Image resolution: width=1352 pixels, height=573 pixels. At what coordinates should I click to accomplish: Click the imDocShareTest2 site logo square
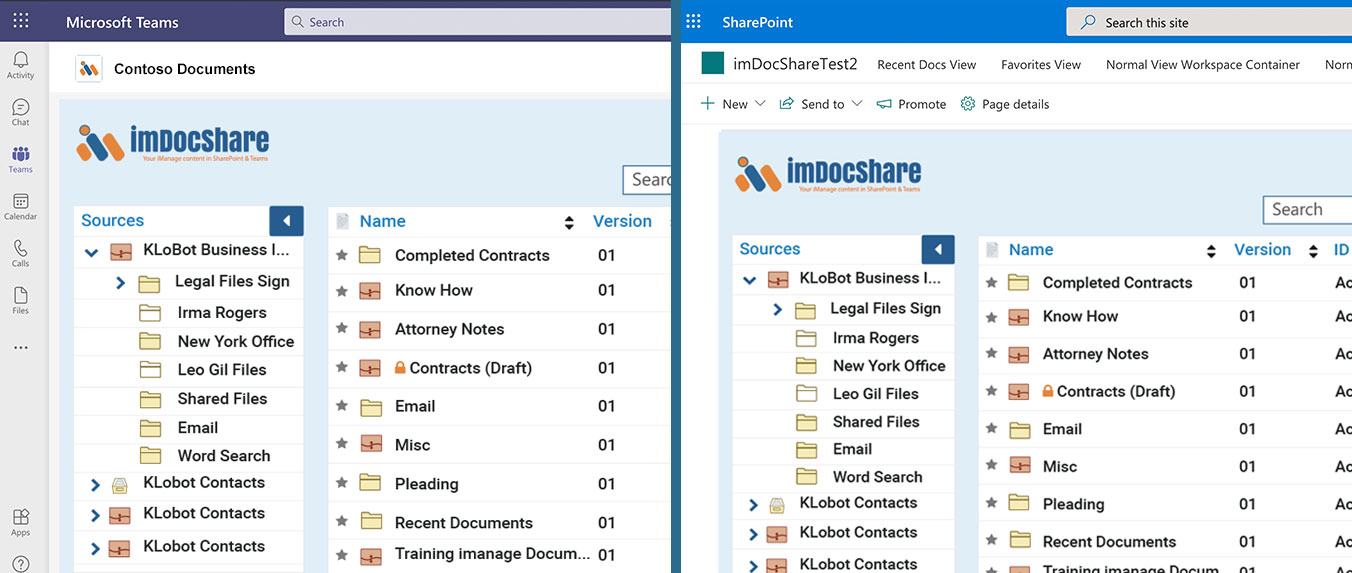coord(712,64)
